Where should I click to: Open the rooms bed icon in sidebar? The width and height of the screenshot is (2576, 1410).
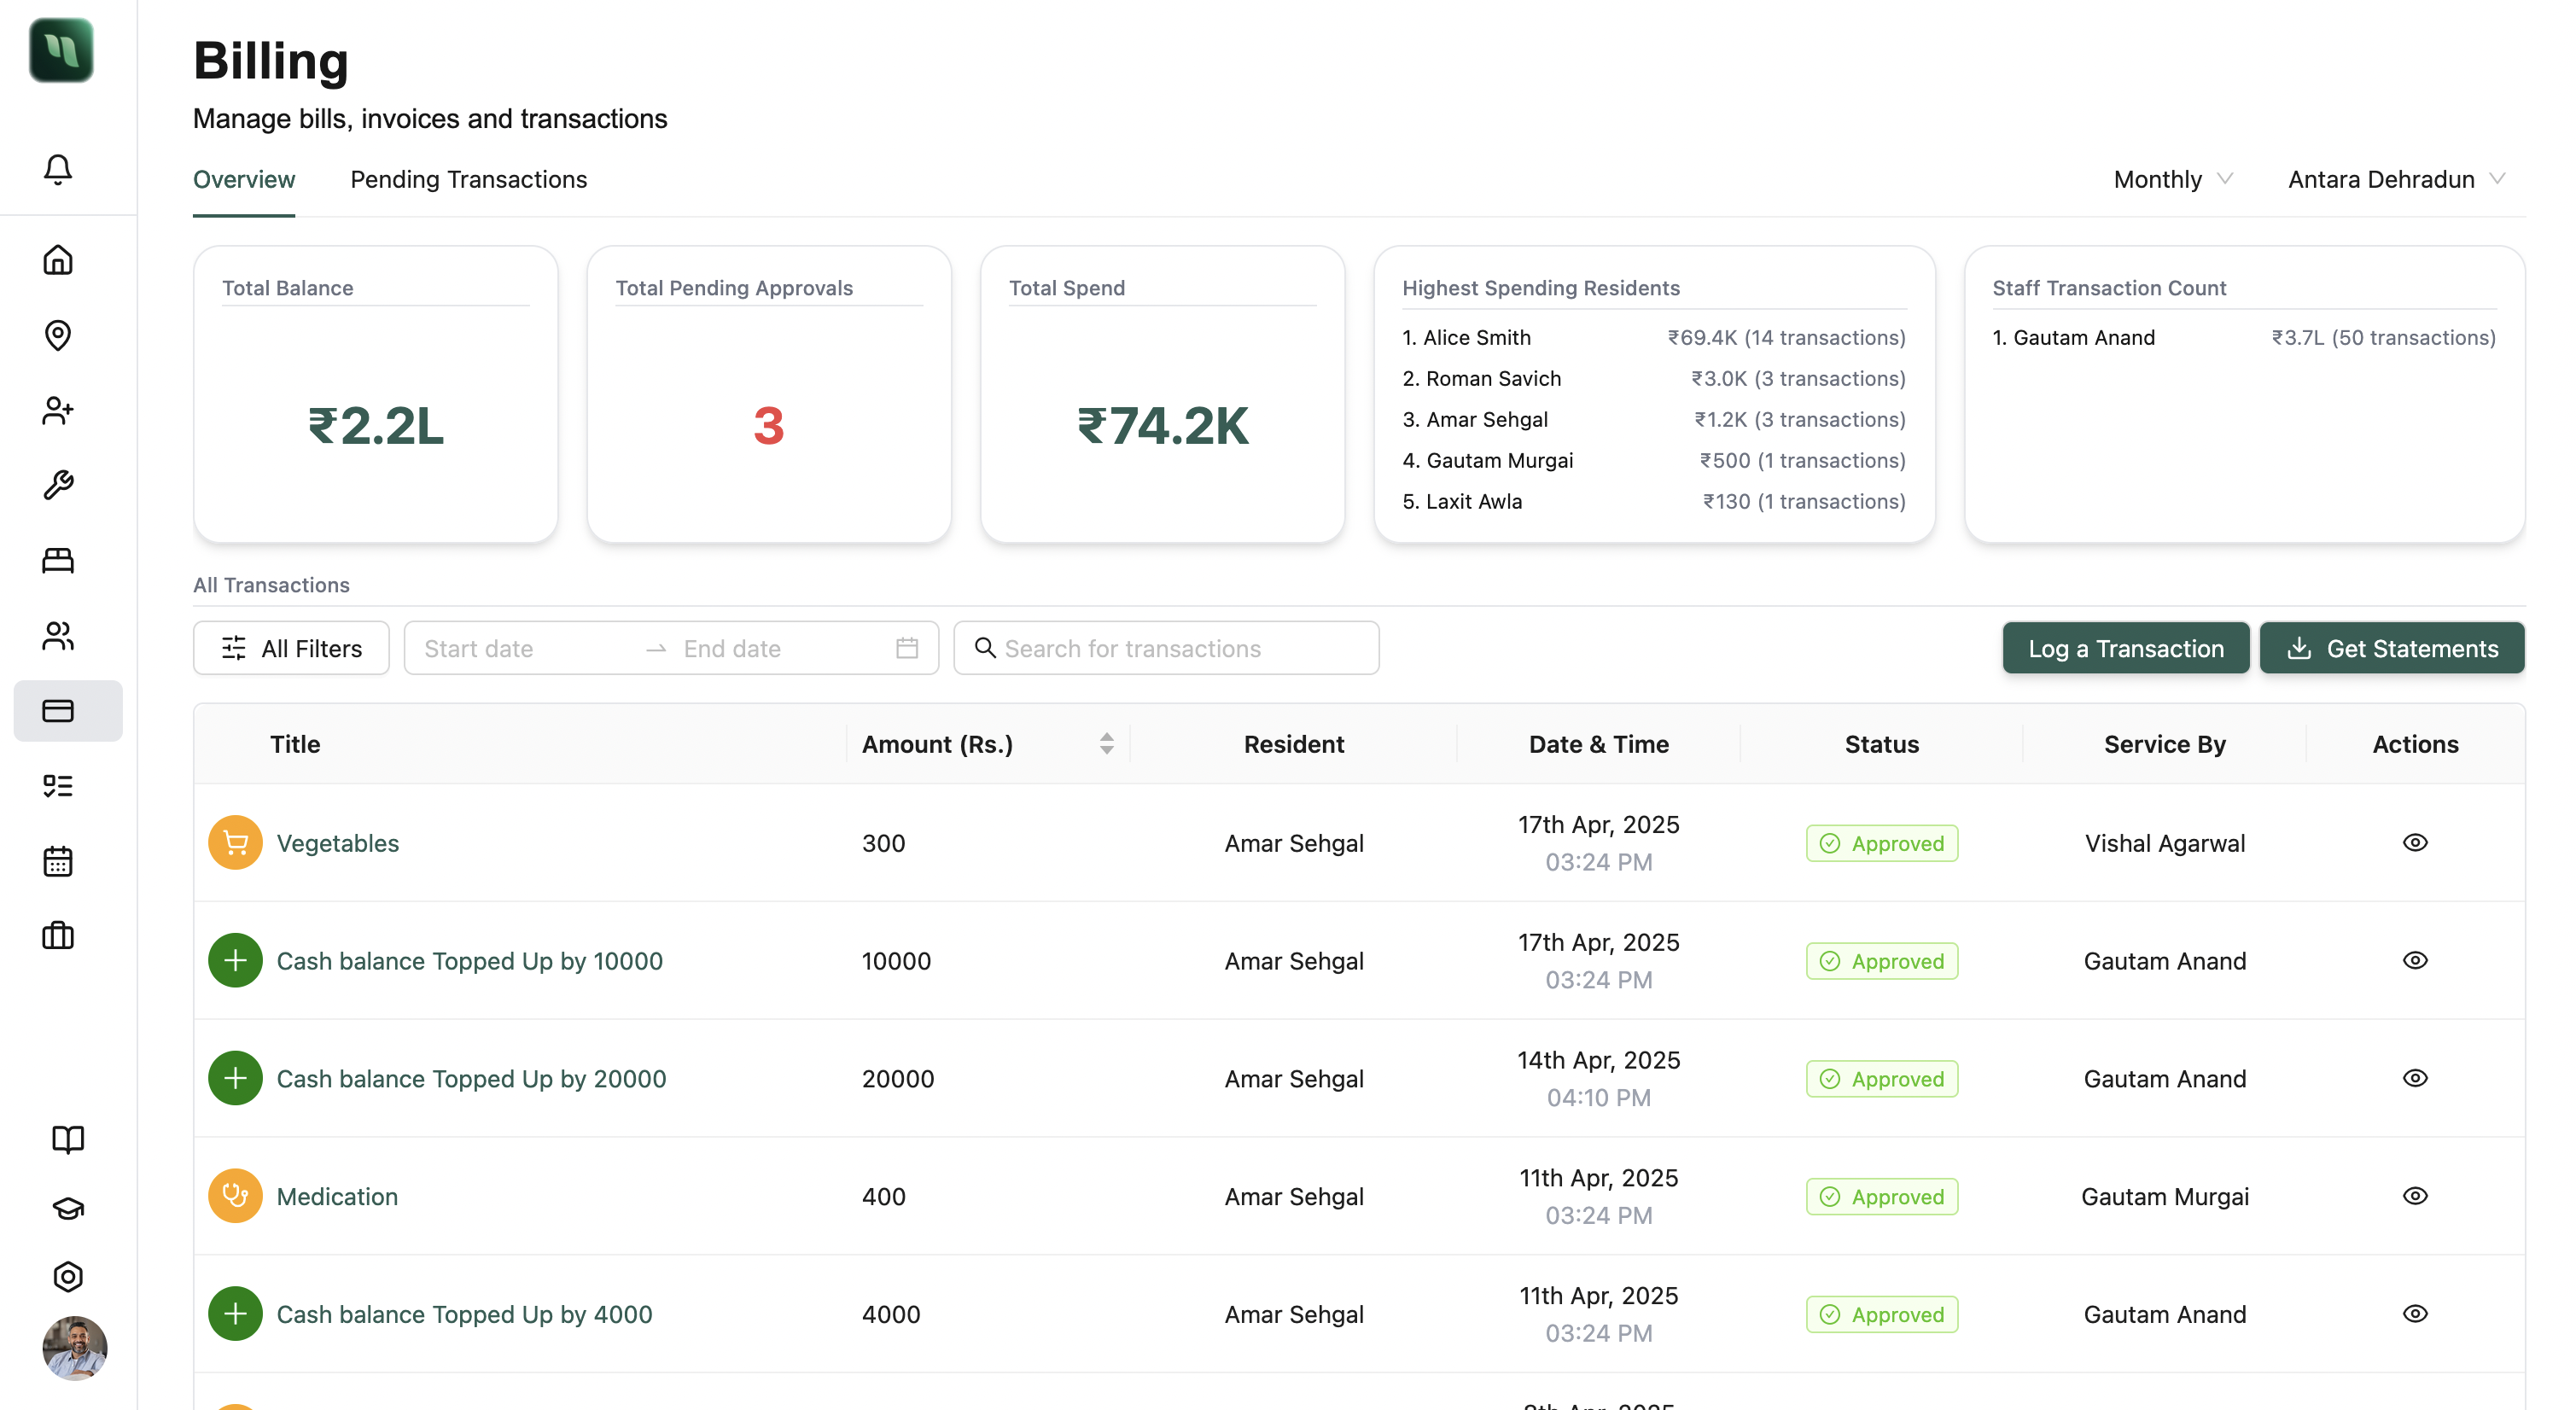(x=57, y=560)
